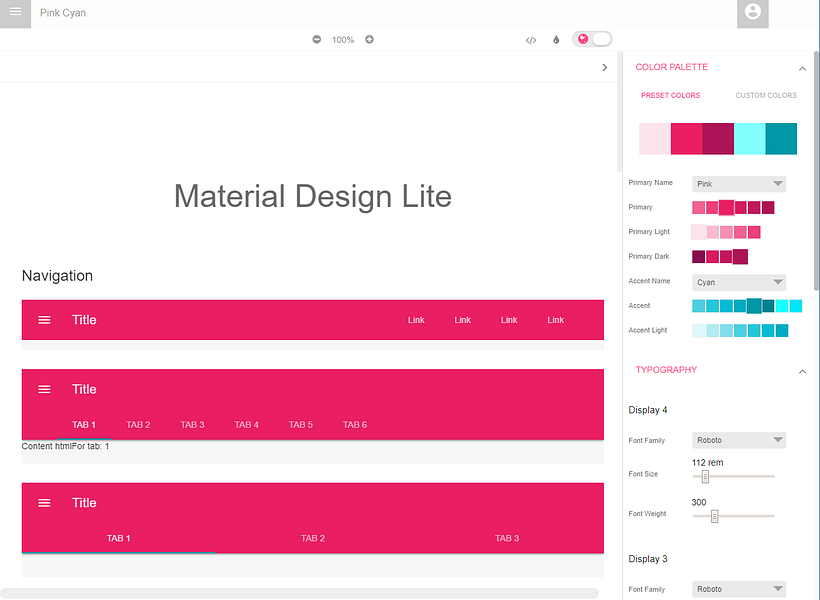
Task: Open the main hamburger menu at top-left
Action: [x=15, y=13]
